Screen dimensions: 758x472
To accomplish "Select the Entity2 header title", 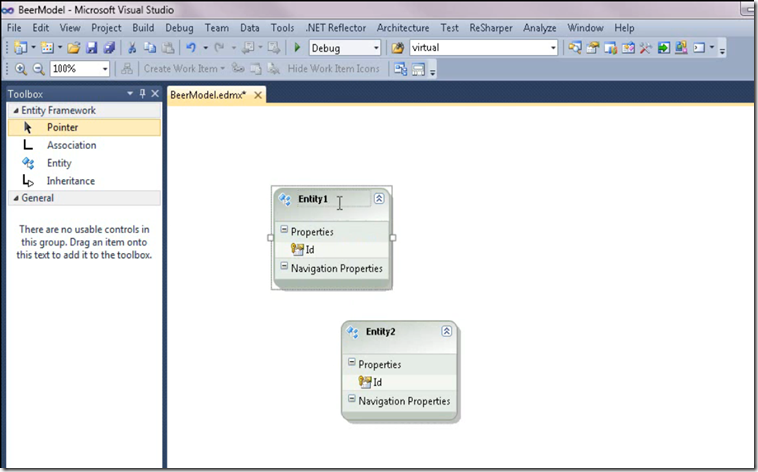I will click(x=380, y=331).
